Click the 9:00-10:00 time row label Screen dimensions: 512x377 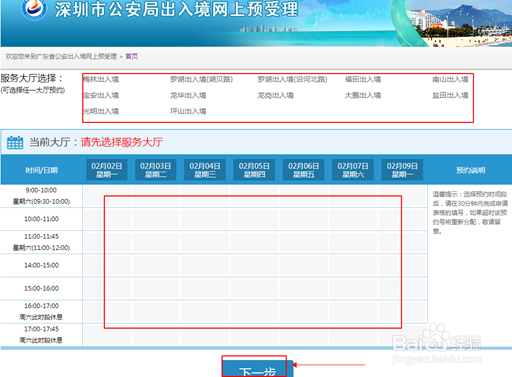click(41, 190)
